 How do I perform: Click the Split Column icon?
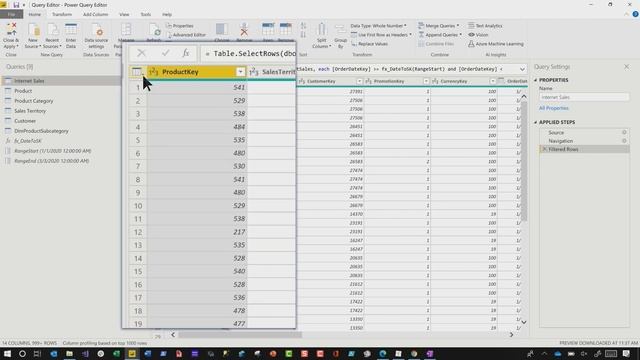tap(321, 29)
